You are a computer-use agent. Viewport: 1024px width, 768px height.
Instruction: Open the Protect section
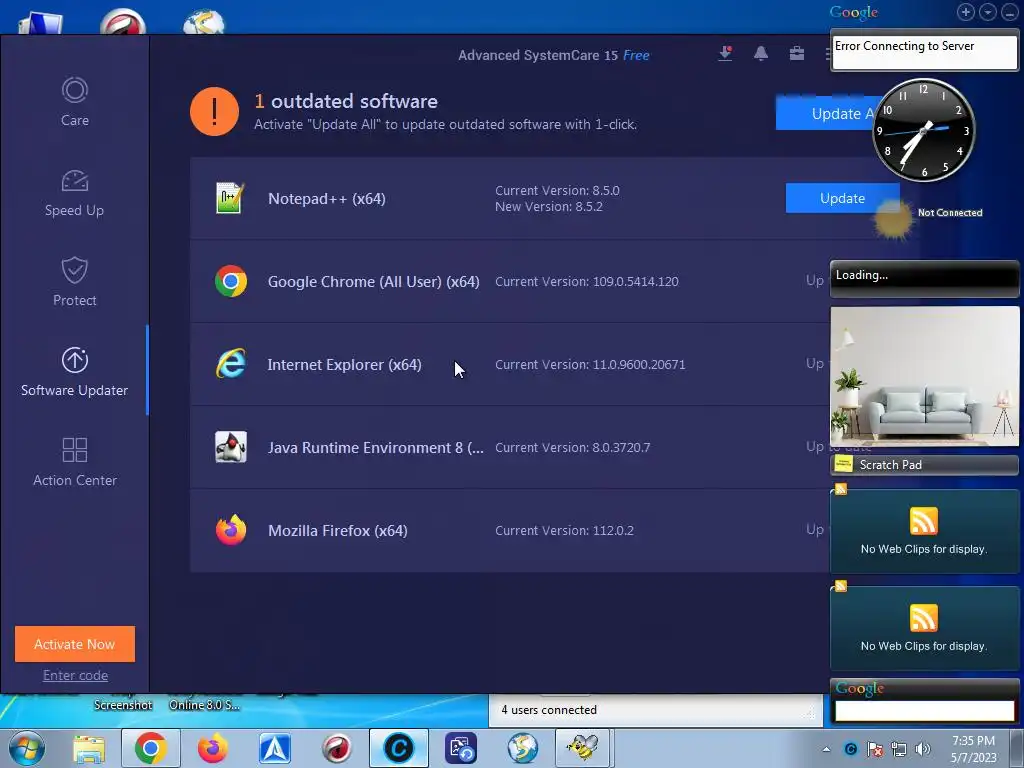(74, 282)
